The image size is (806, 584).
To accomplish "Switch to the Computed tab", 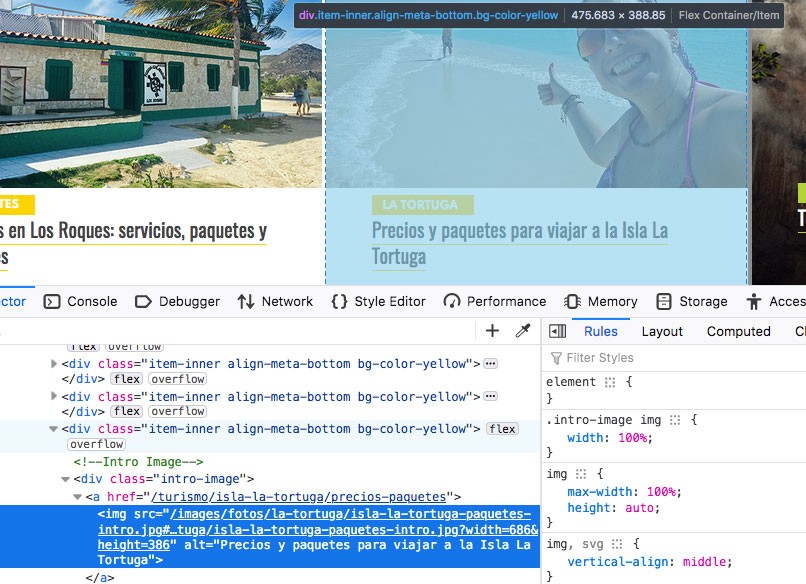I will [x=738, y=331].
